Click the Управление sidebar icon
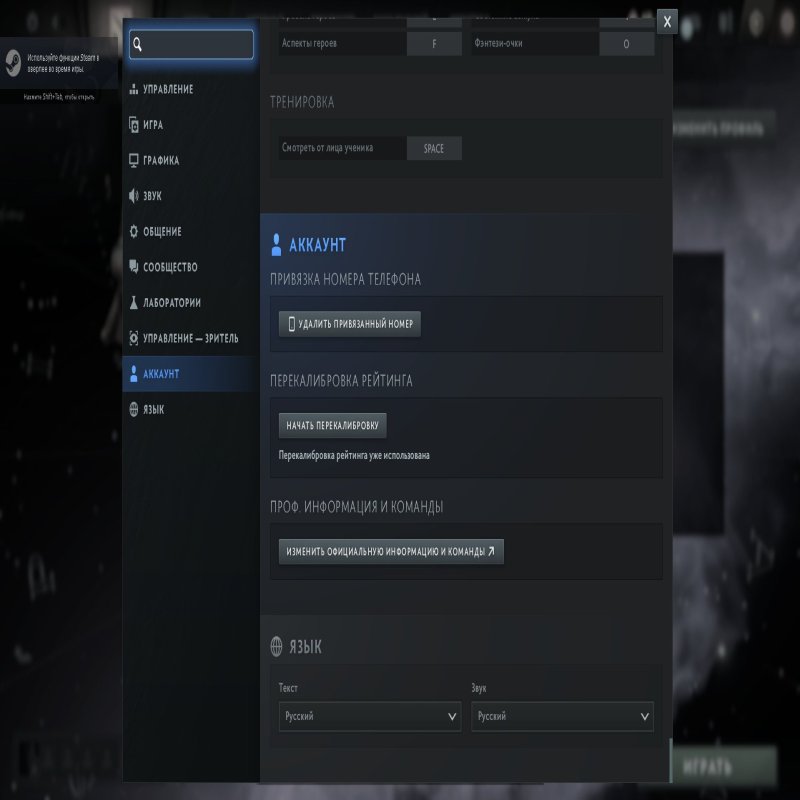 134,90
